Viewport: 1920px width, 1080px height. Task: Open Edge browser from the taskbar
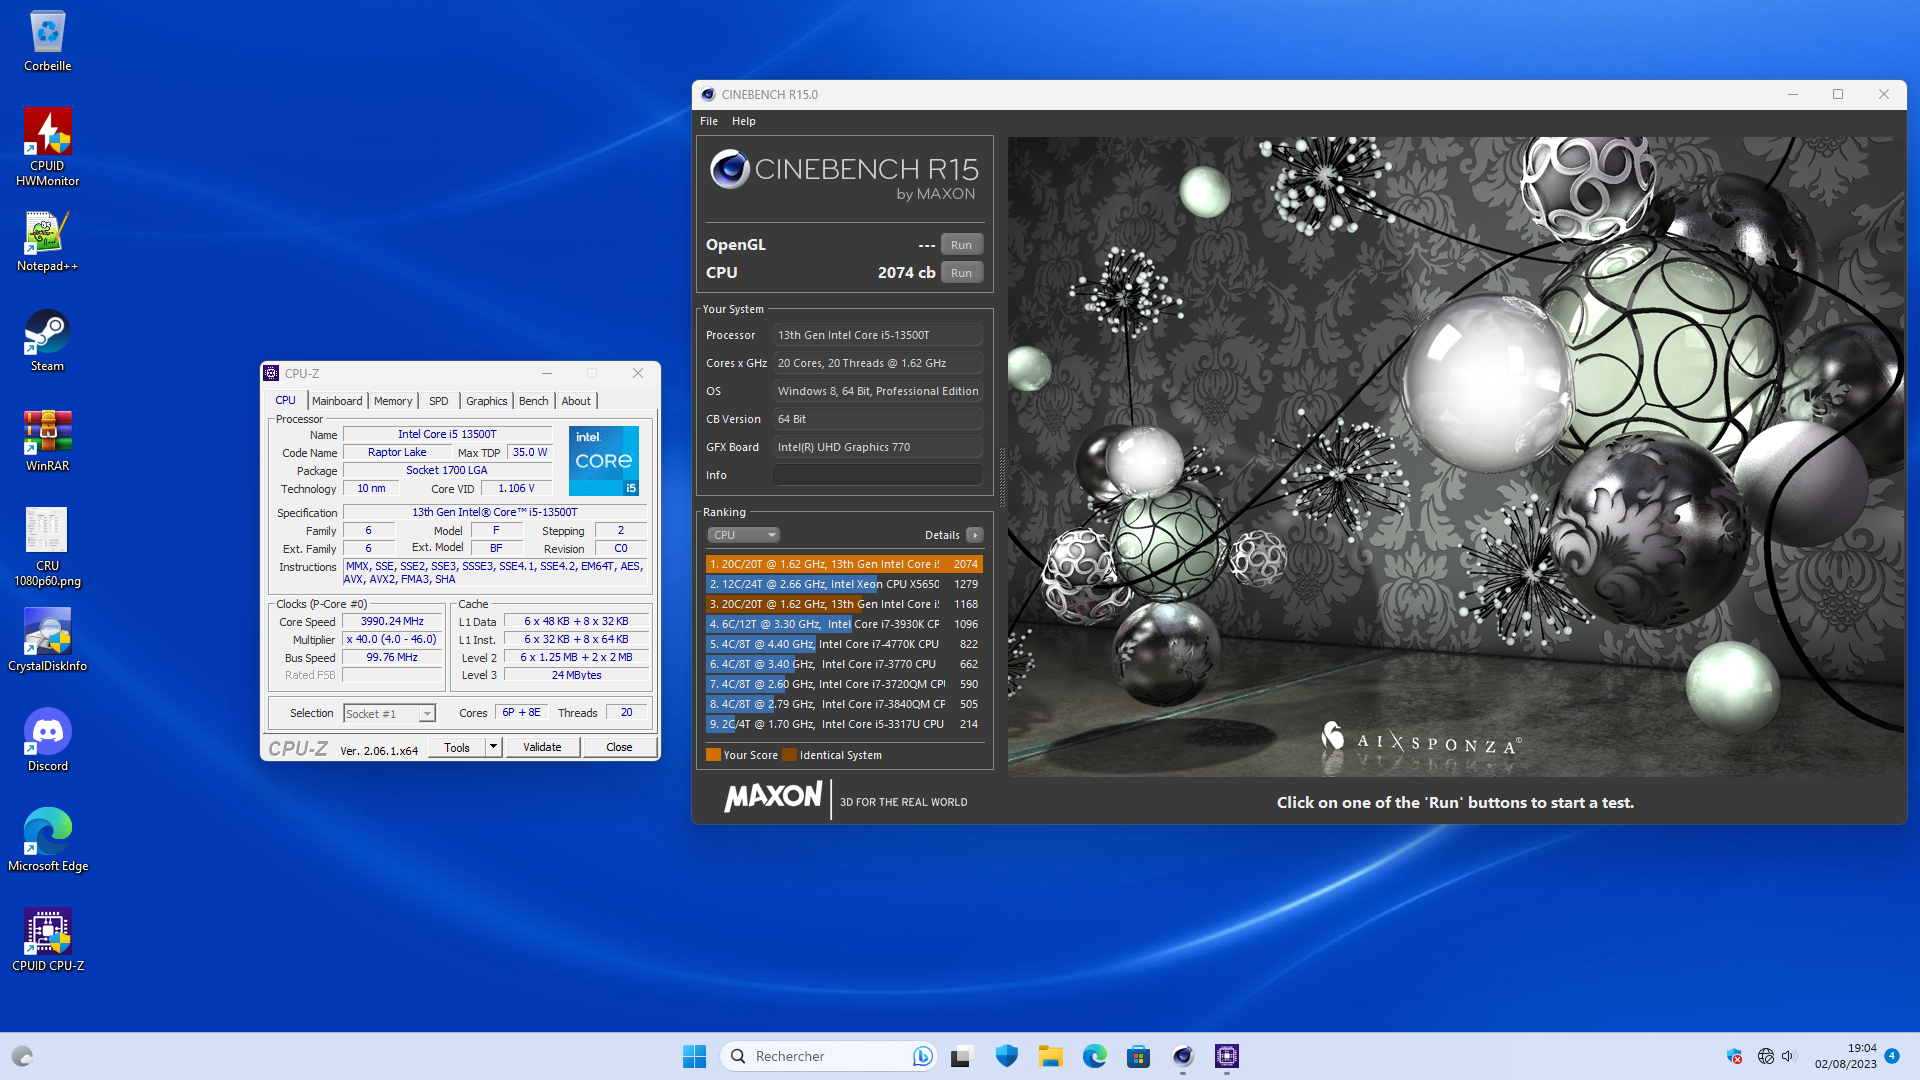click(1094, 1056)
